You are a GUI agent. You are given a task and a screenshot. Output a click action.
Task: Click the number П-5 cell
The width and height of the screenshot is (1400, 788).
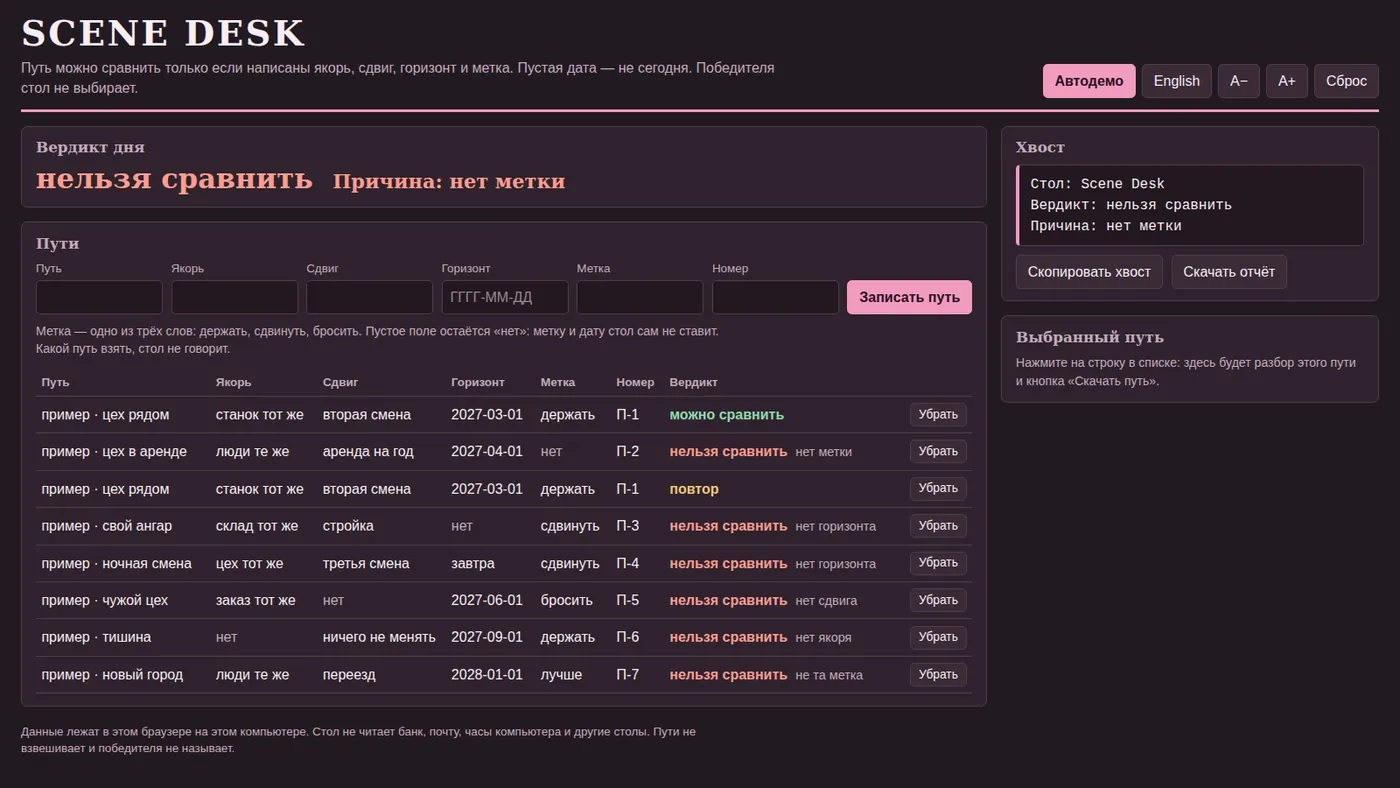click(628, 600)
